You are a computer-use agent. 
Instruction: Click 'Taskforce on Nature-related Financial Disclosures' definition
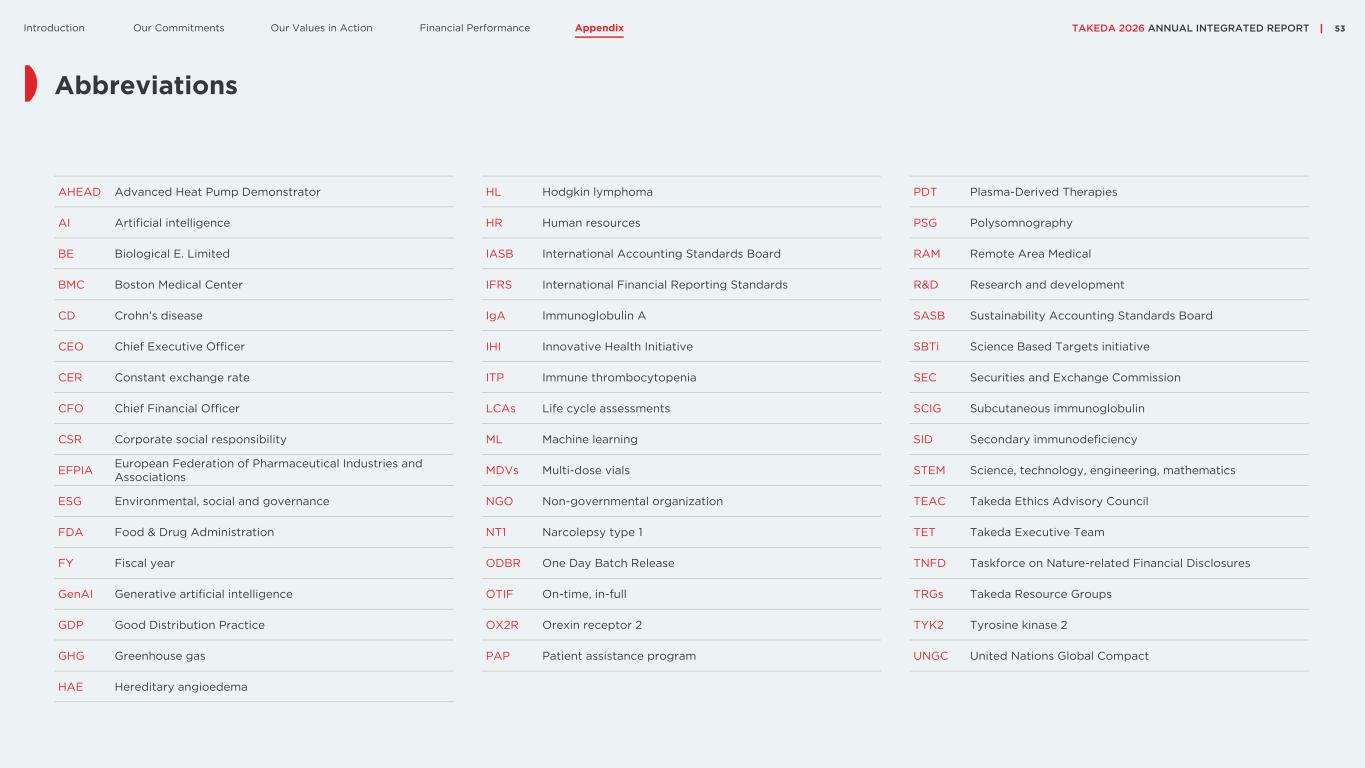point(1110,564)
